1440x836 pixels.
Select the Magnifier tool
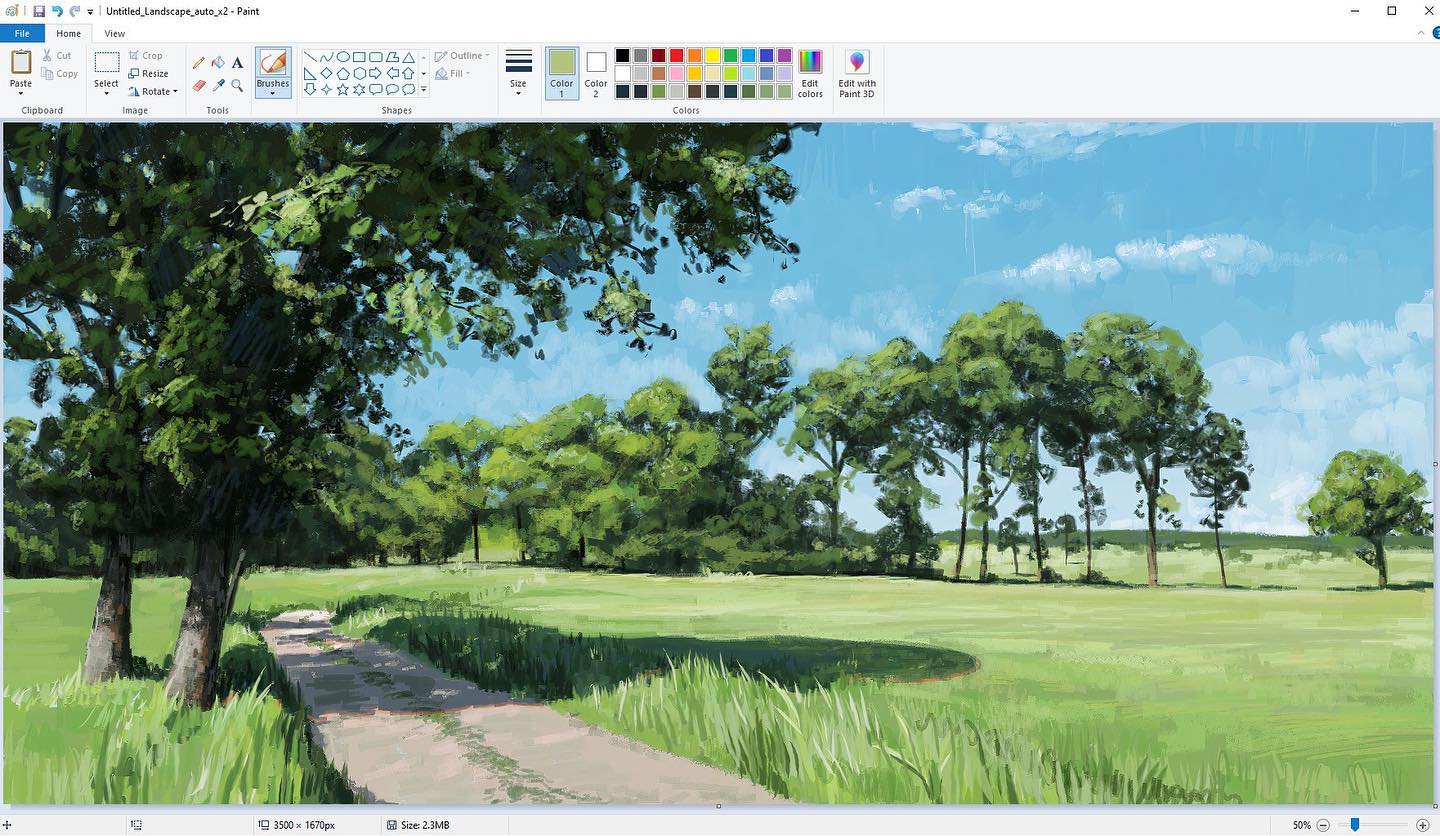(237, 86)
